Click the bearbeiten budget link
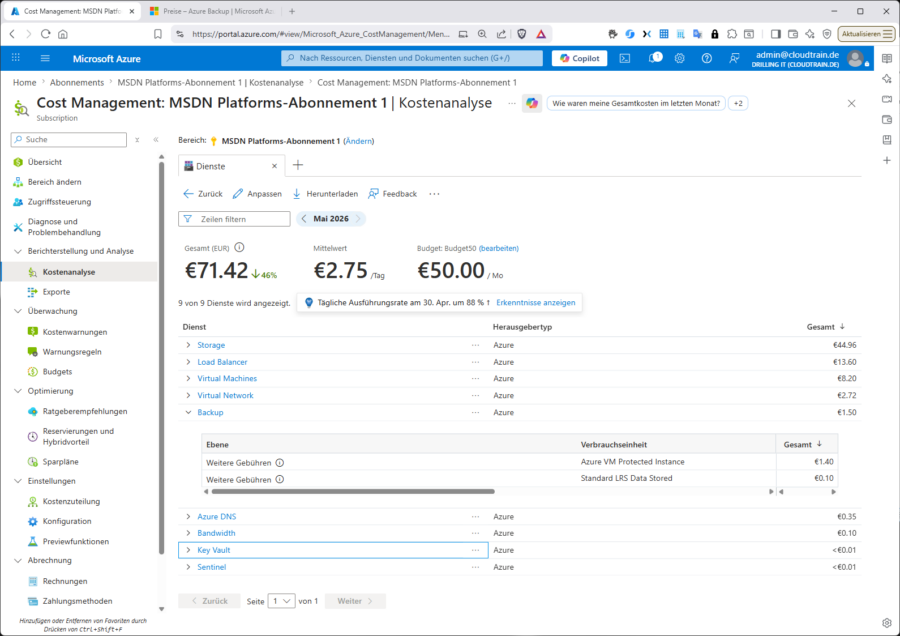900x636 pixels. tap(498, 249)
